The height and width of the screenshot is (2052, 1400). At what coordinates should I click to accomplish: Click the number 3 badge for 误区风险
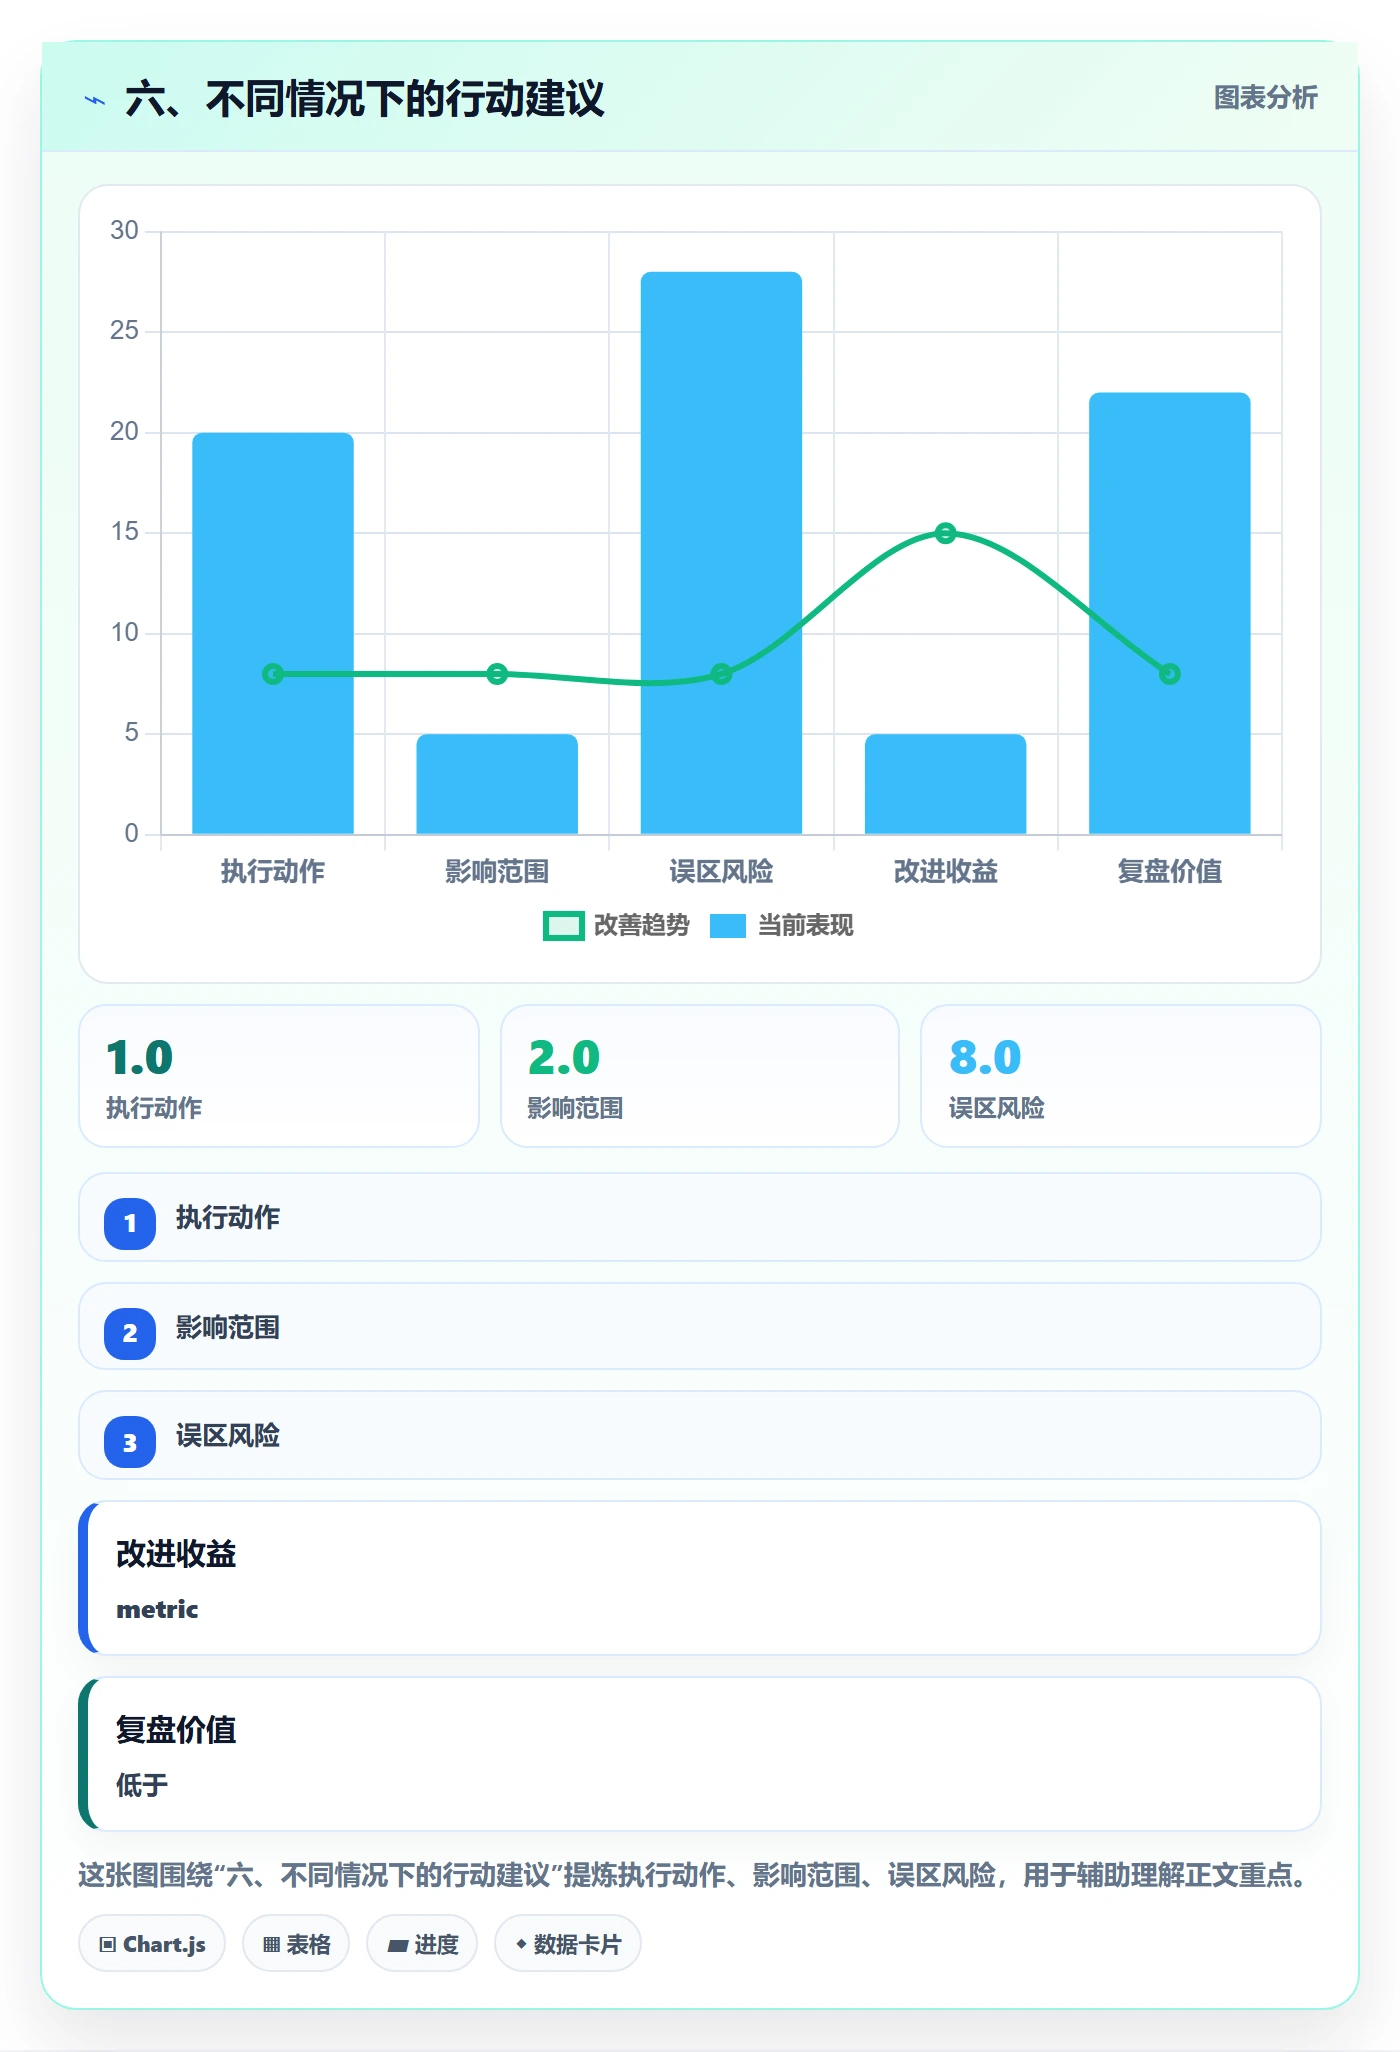130,1443
